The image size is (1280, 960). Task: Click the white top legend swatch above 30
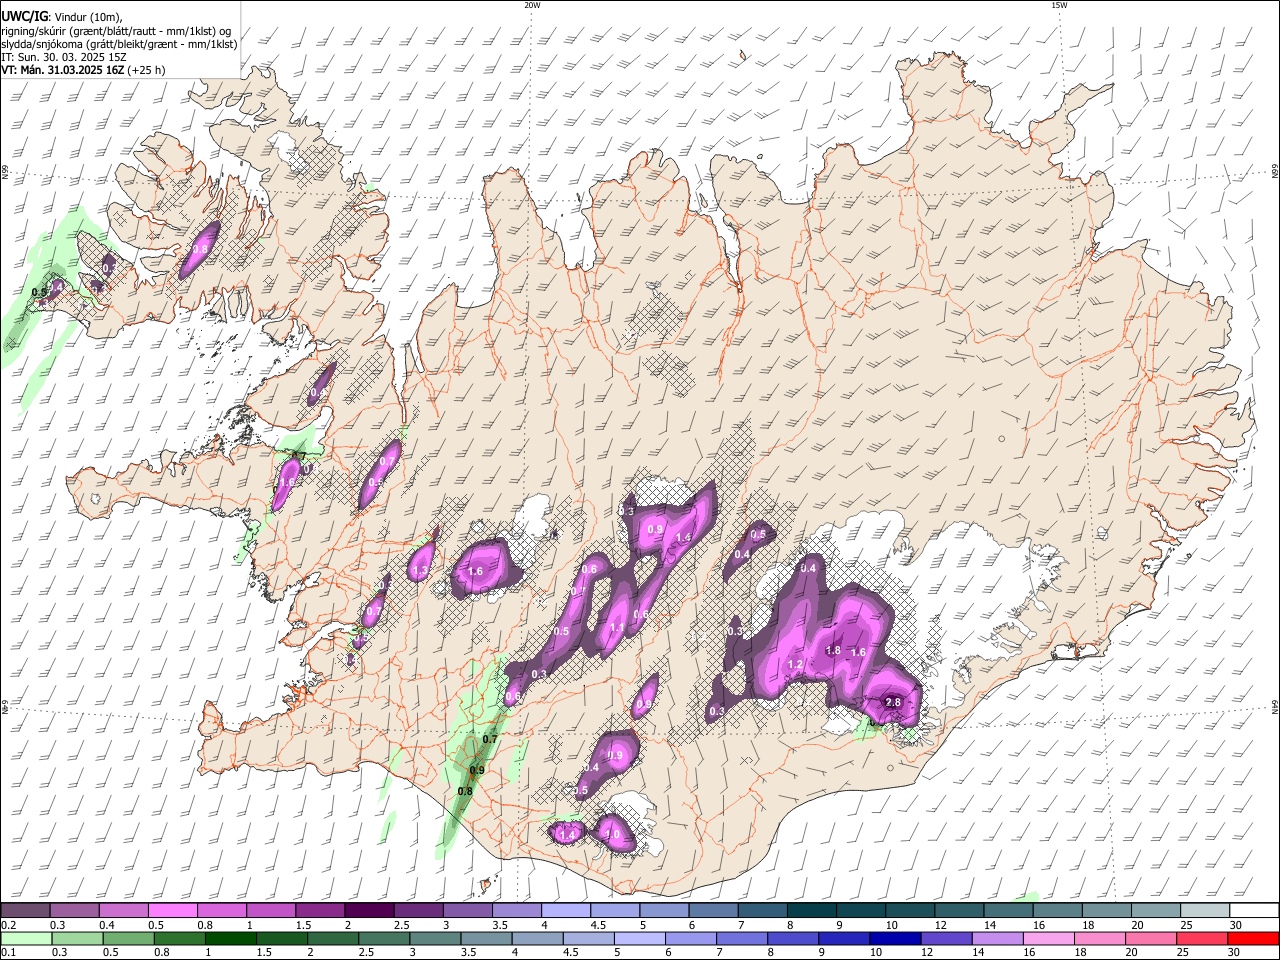(x=1254, y=910)
